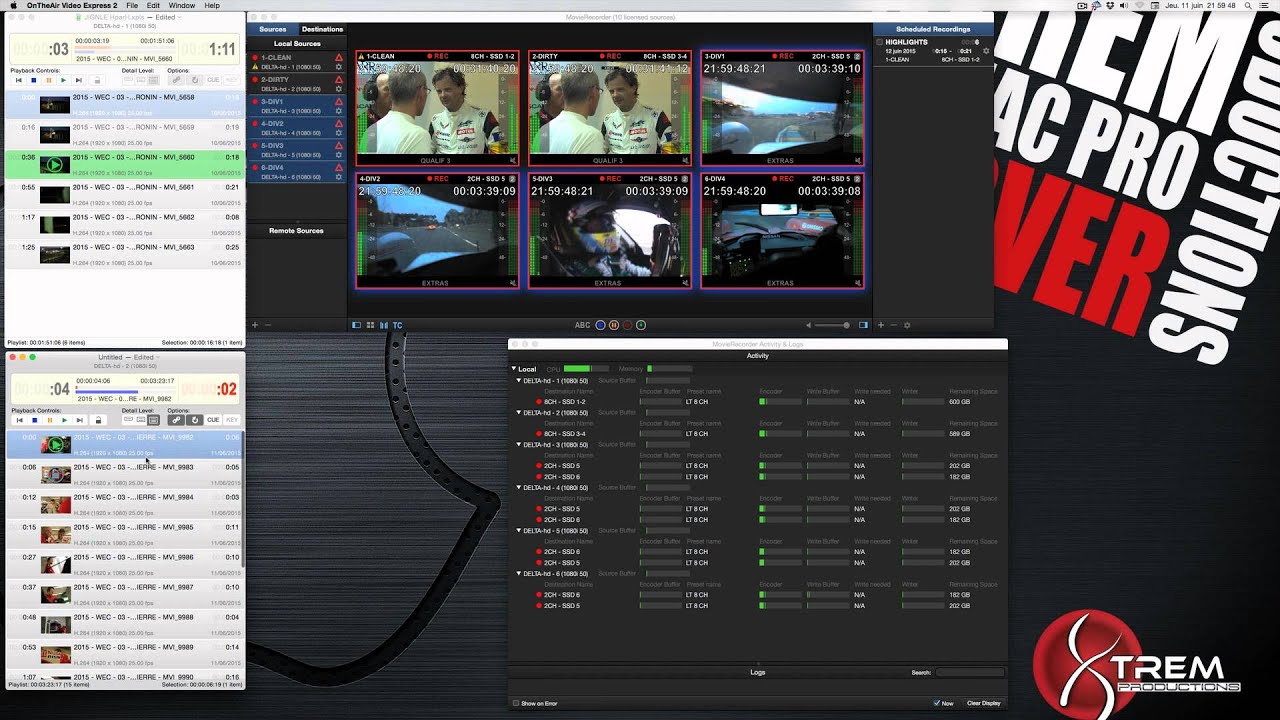Toggle the chain-link option in upper playlist
Screen dimensions: 1280x720
176,80
